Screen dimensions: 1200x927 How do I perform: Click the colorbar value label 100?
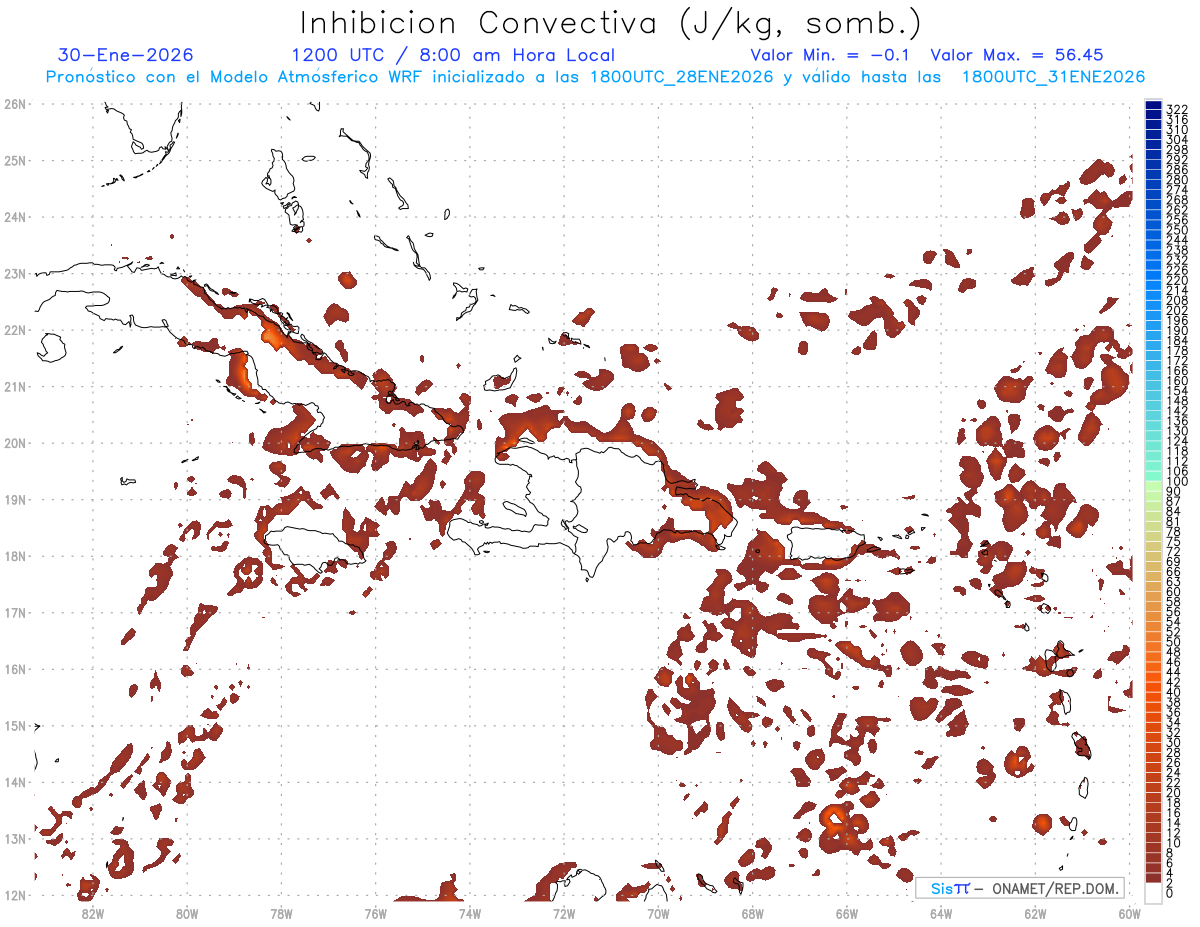pos(1177,482)
